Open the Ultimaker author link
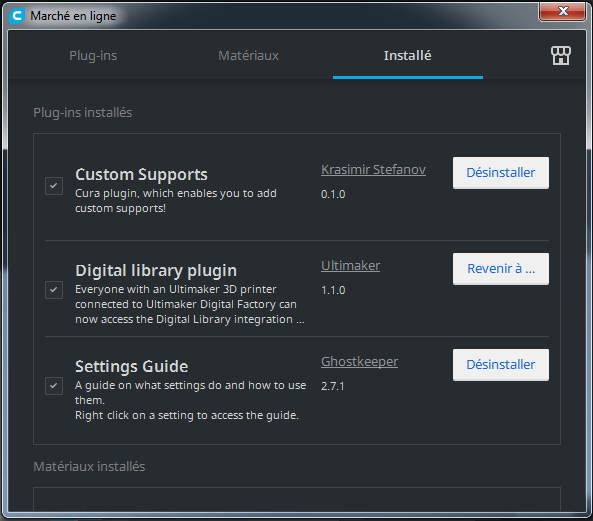Image resolution: width=593 pixels, height=521 pixels. (351, 266)
